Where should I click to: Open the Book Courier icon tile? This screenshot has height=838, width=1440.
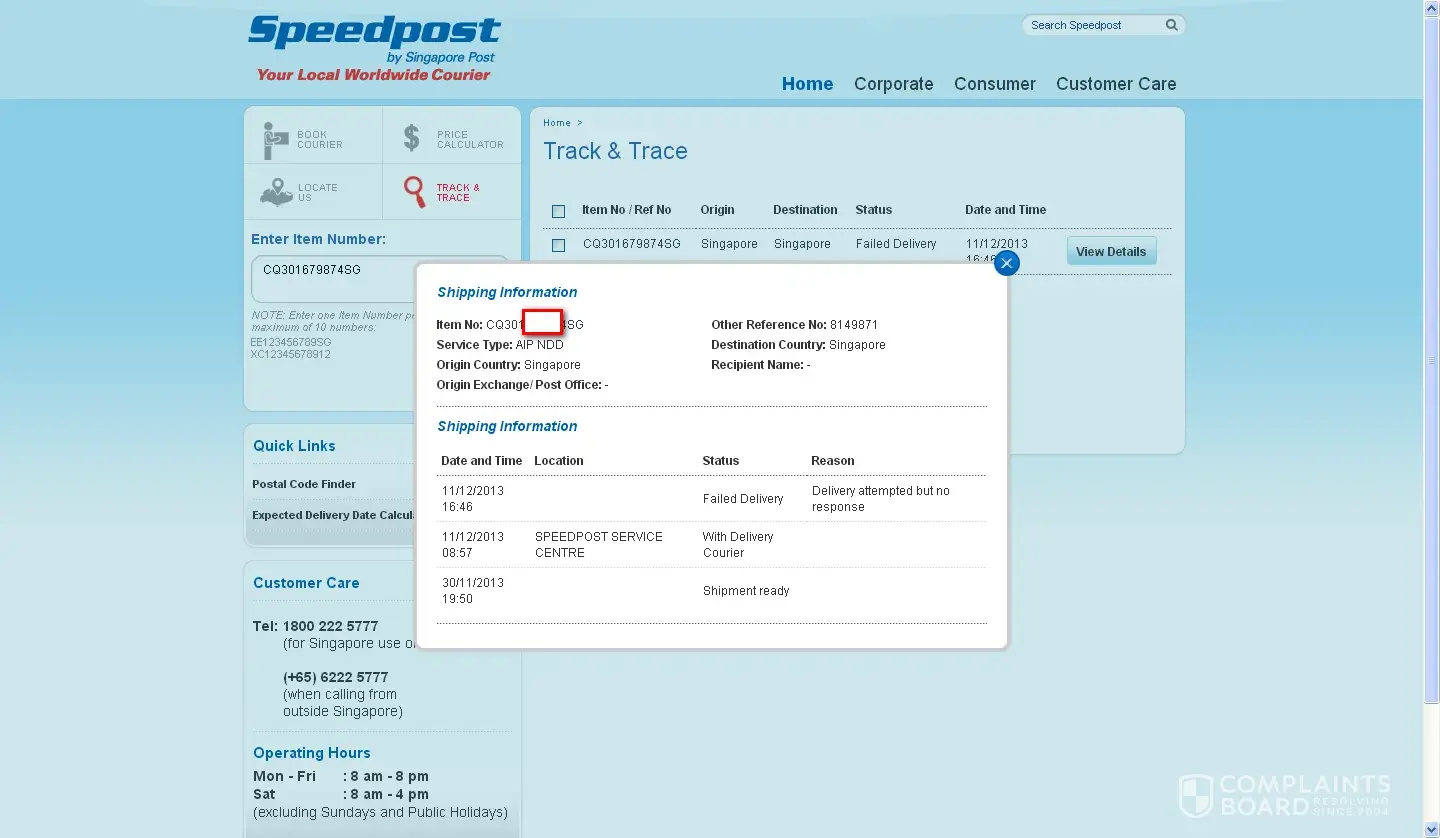(312, 135)
